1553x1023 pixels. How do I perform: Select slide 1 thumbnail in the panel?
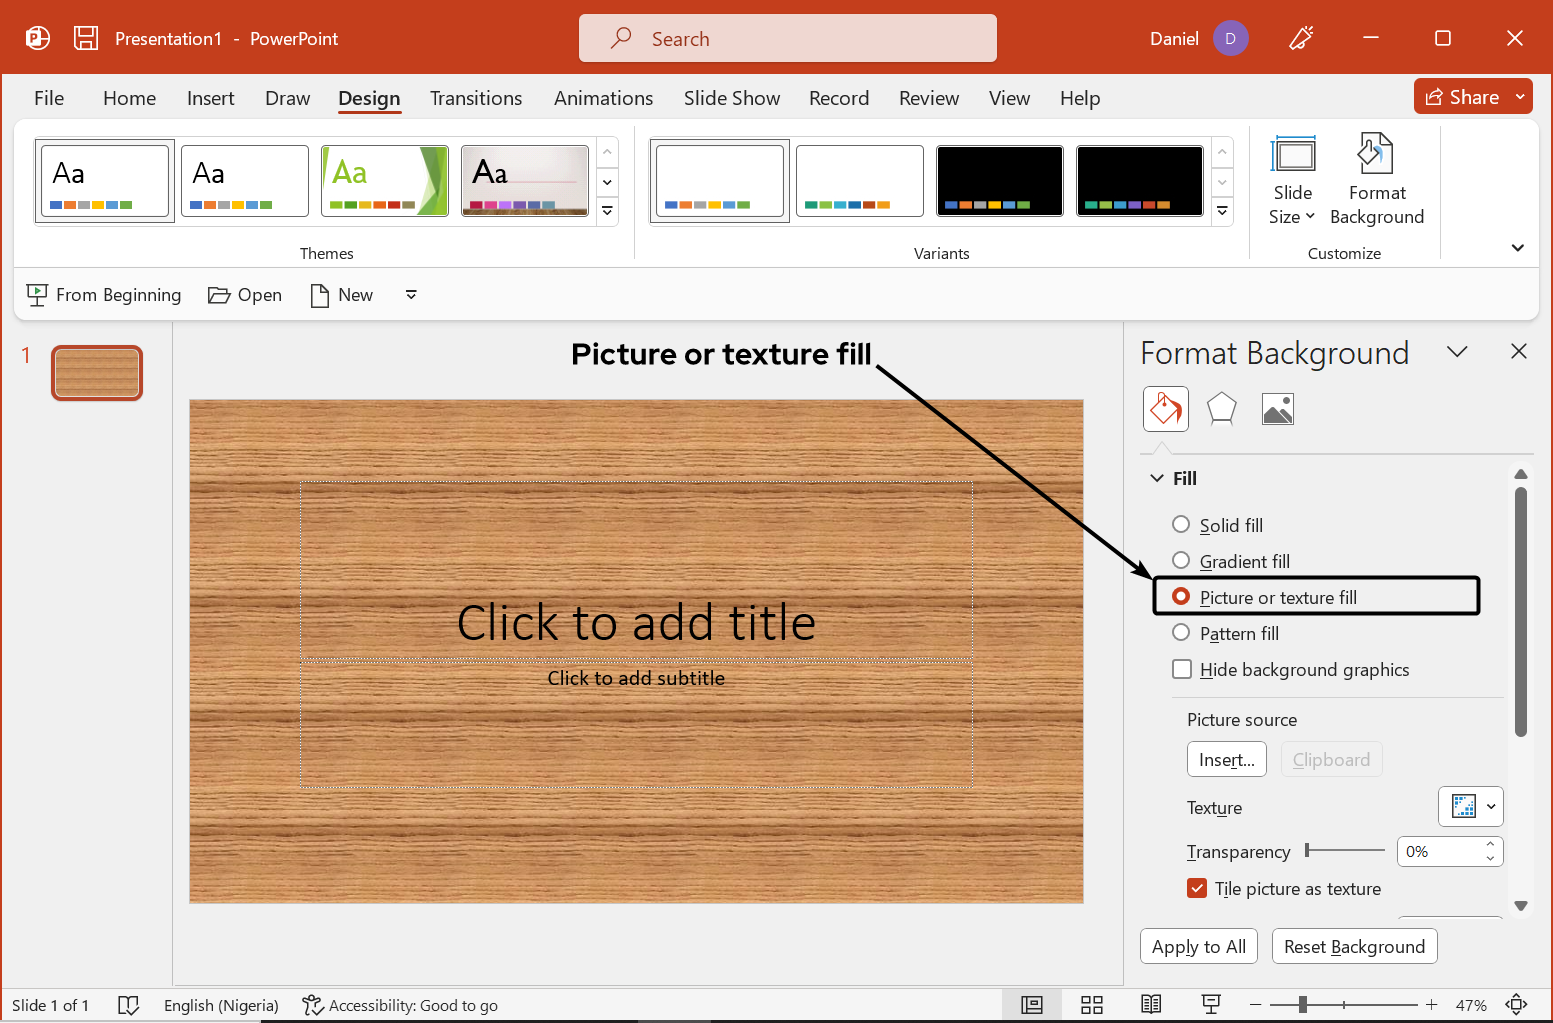(96, 372)
